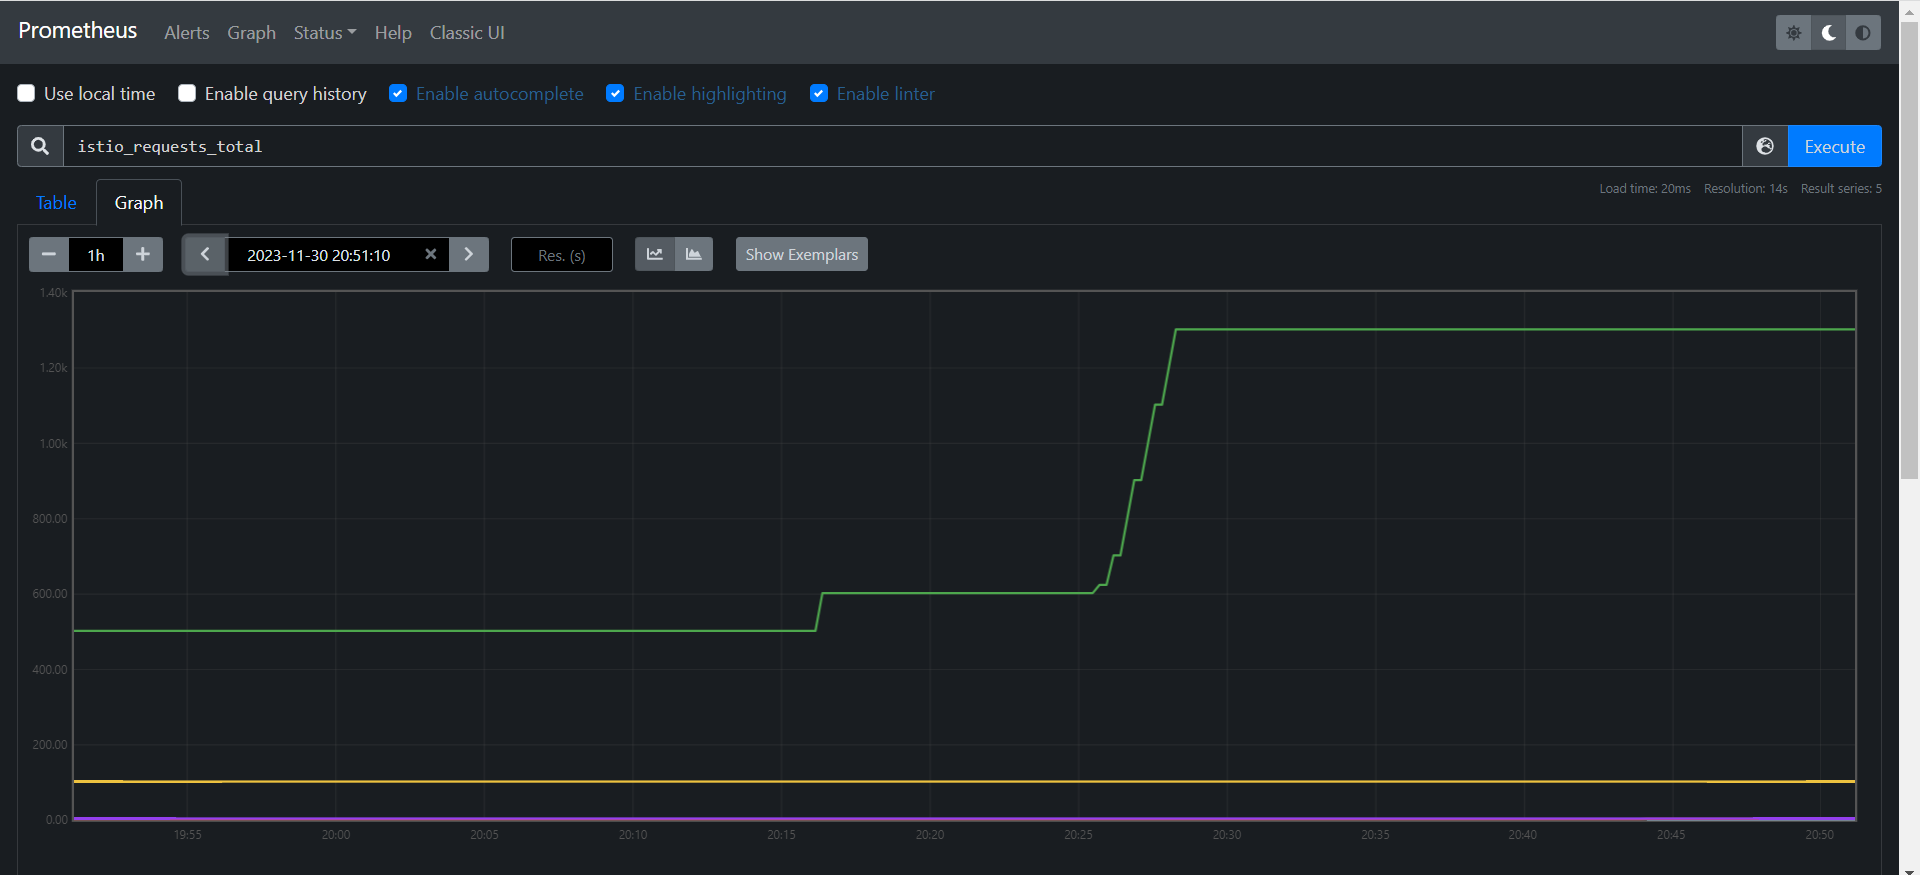Show unstacked line graph icon
This screenshot has width=1920, height=875.
click(655, 254)
